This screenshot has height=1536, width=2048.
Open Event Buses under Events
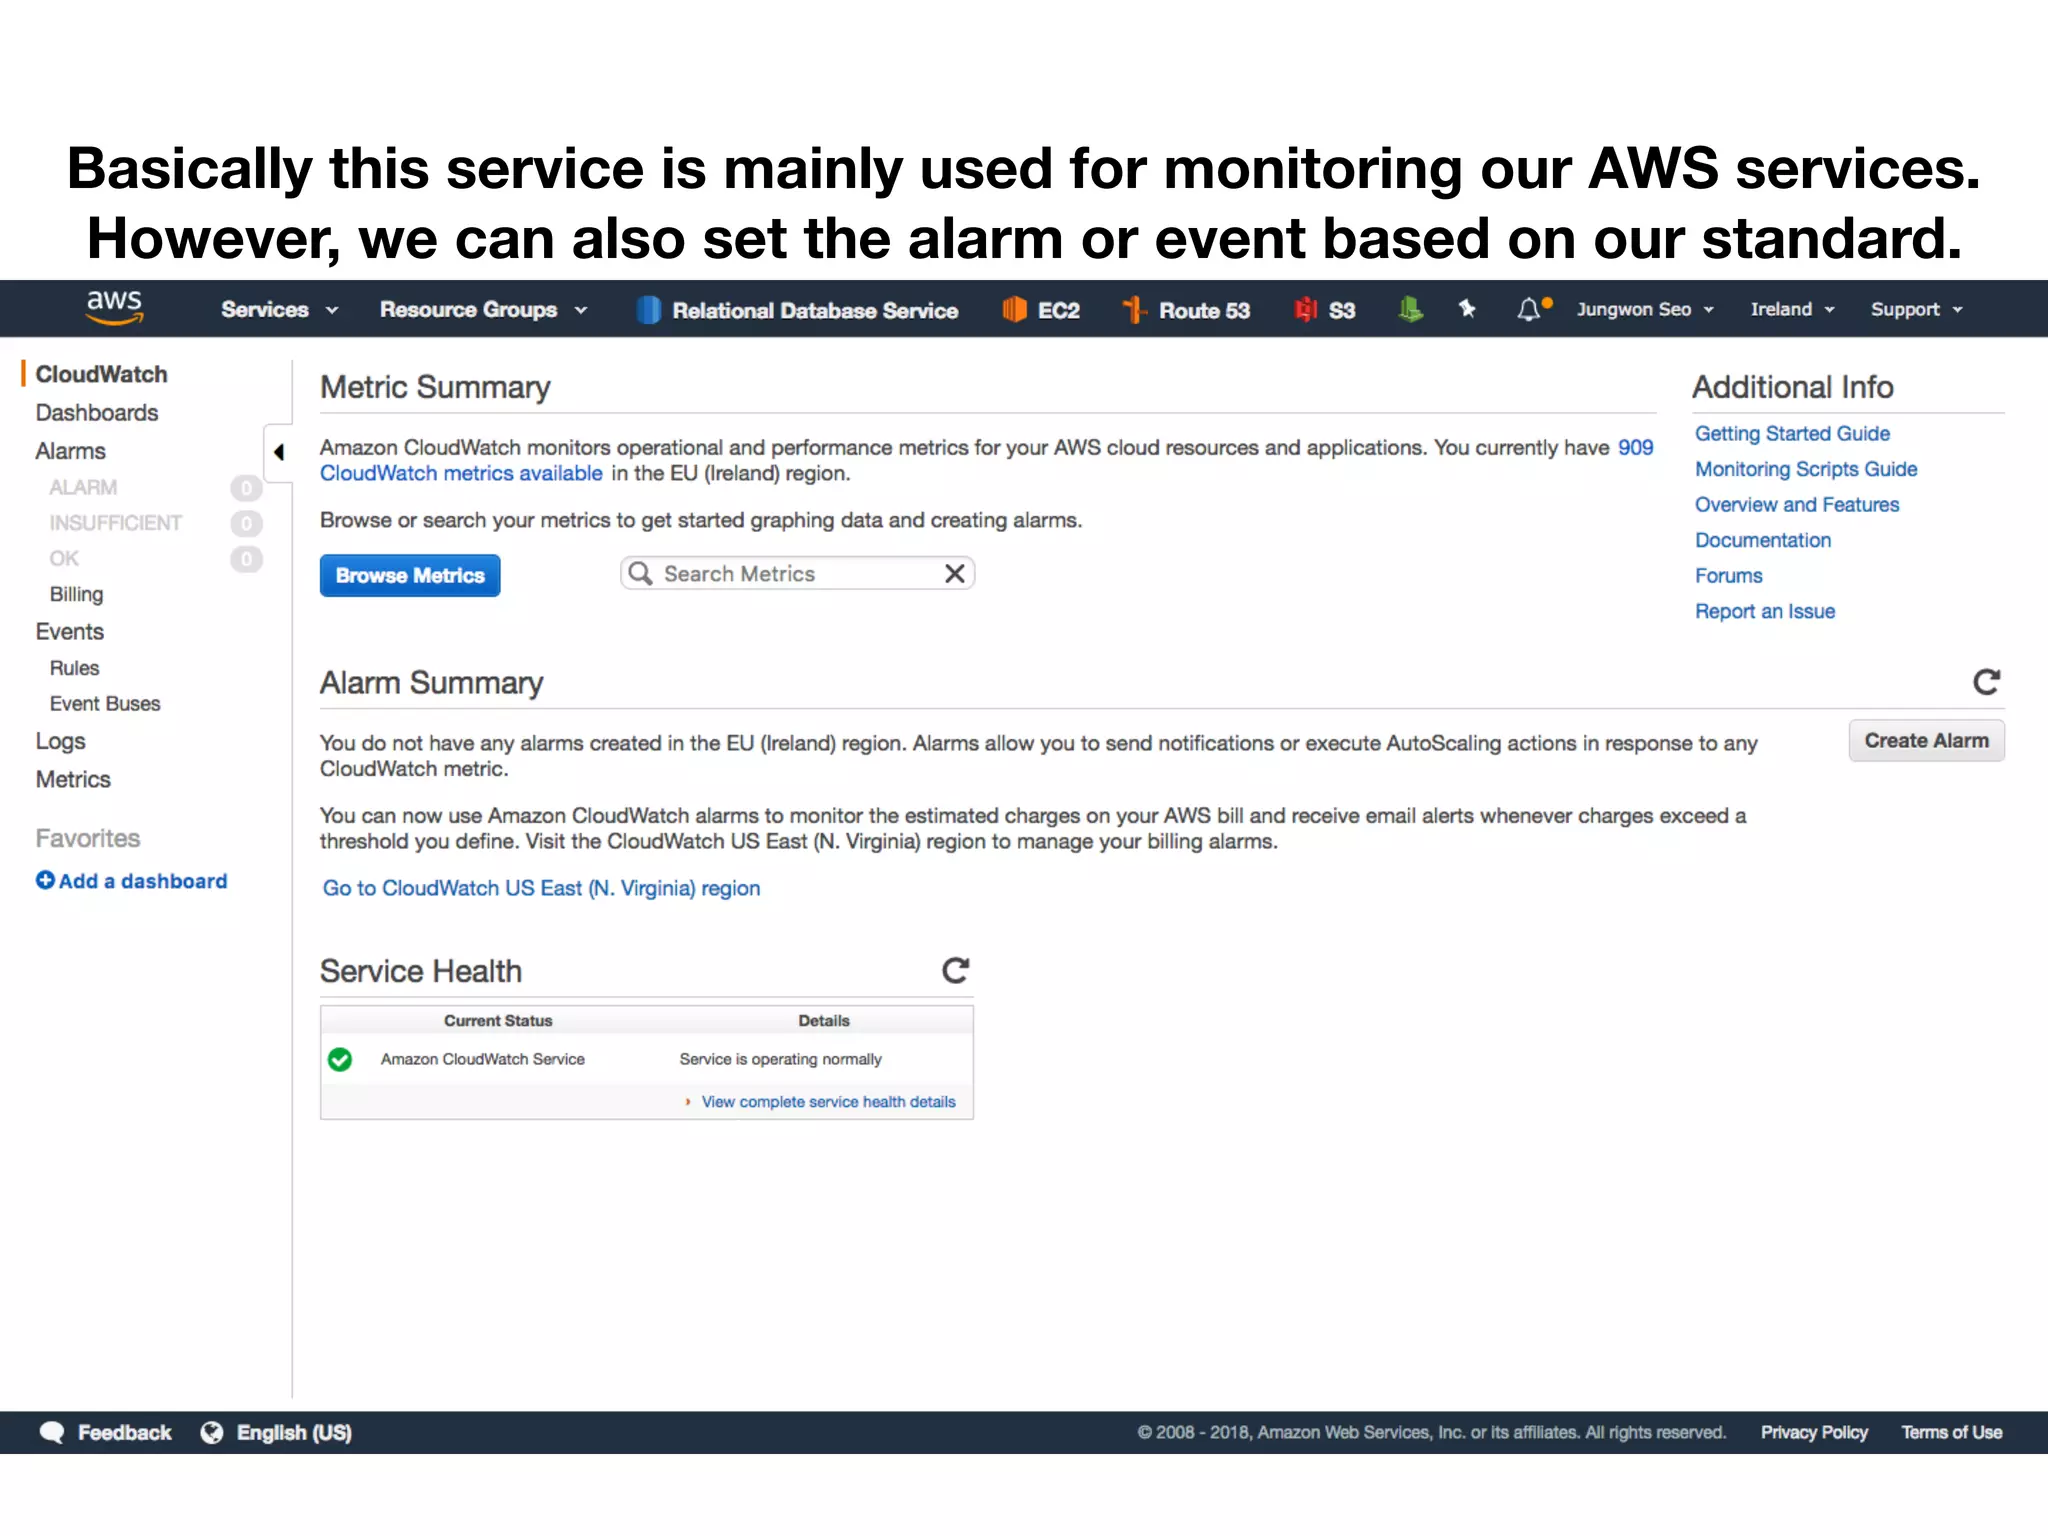[105, 704]
